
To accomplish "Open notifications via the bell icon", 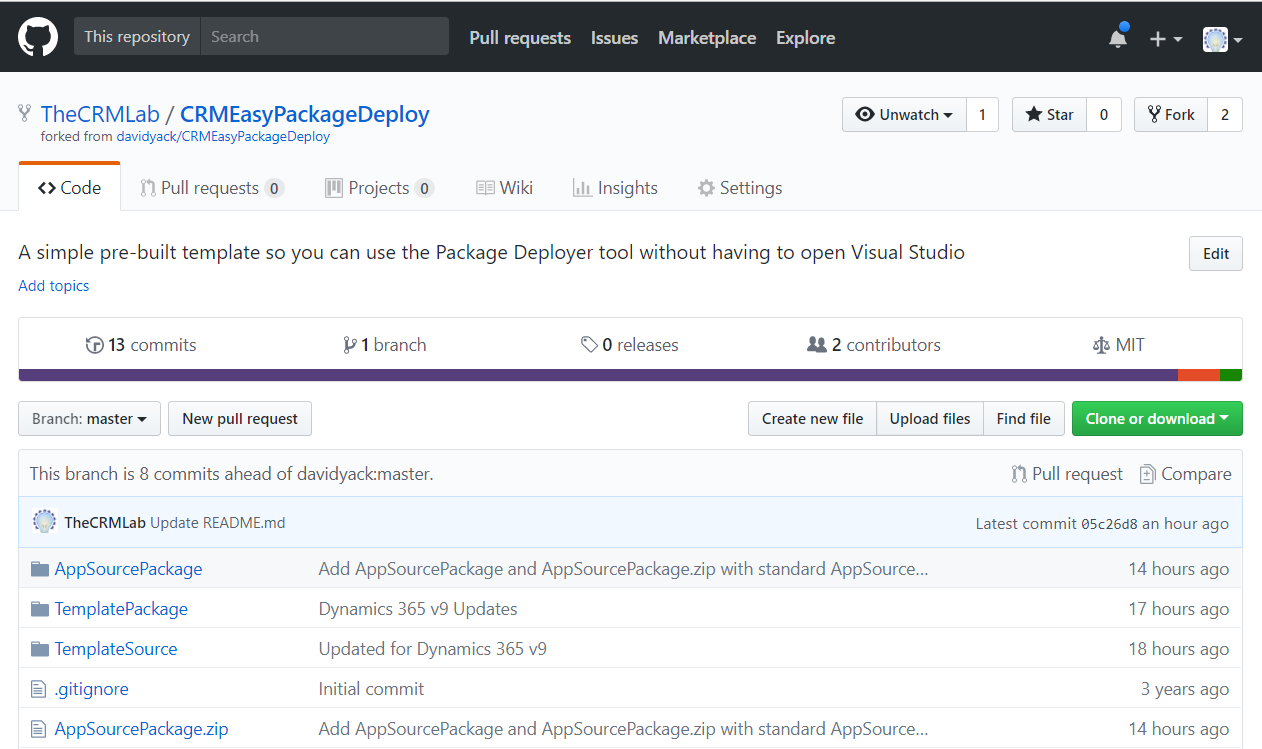I will [1118, 37].
